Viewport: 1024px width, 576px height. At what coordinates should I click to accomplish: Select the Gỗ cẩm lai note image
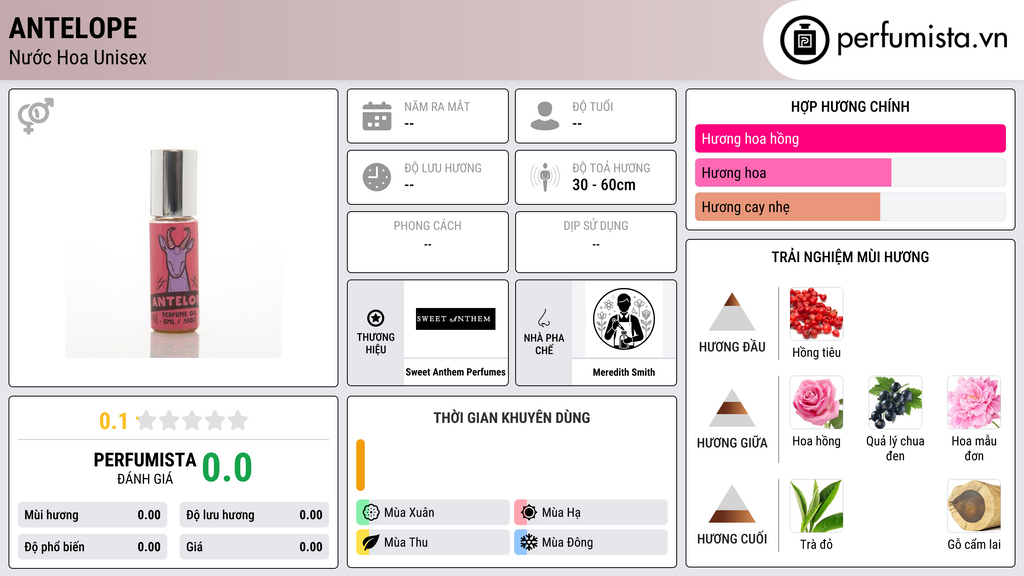click(974, 506)
